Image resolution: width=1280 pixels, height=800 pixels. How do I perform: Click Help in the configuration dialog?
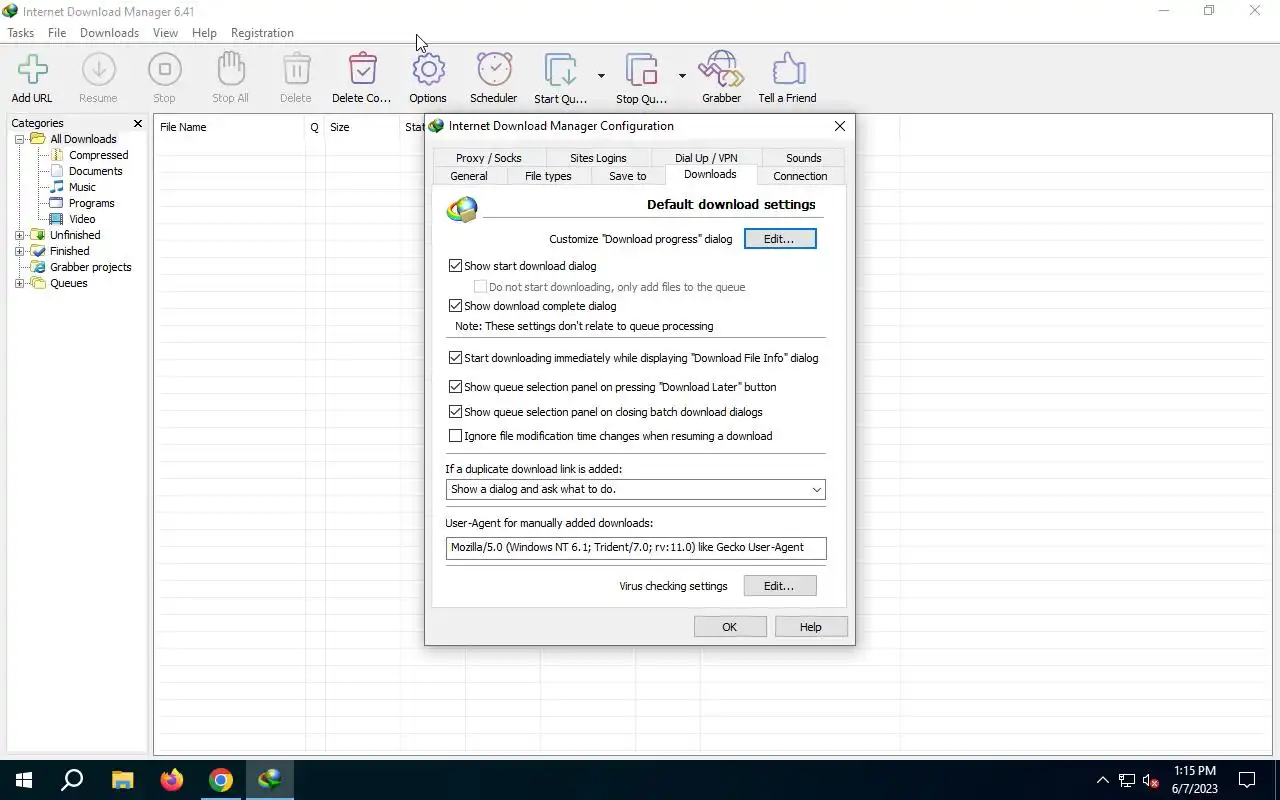pyautogui.click(x=811, y=627)
